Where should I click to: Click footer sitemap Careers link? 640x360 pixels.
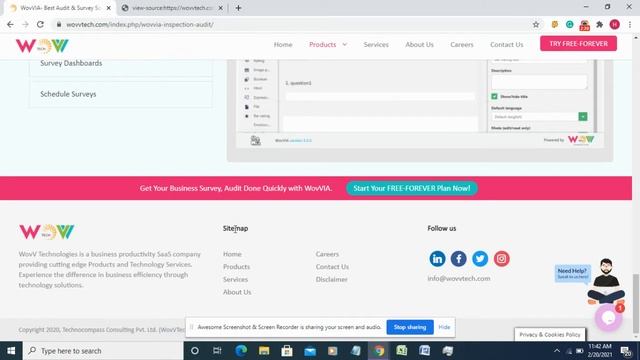327,254
